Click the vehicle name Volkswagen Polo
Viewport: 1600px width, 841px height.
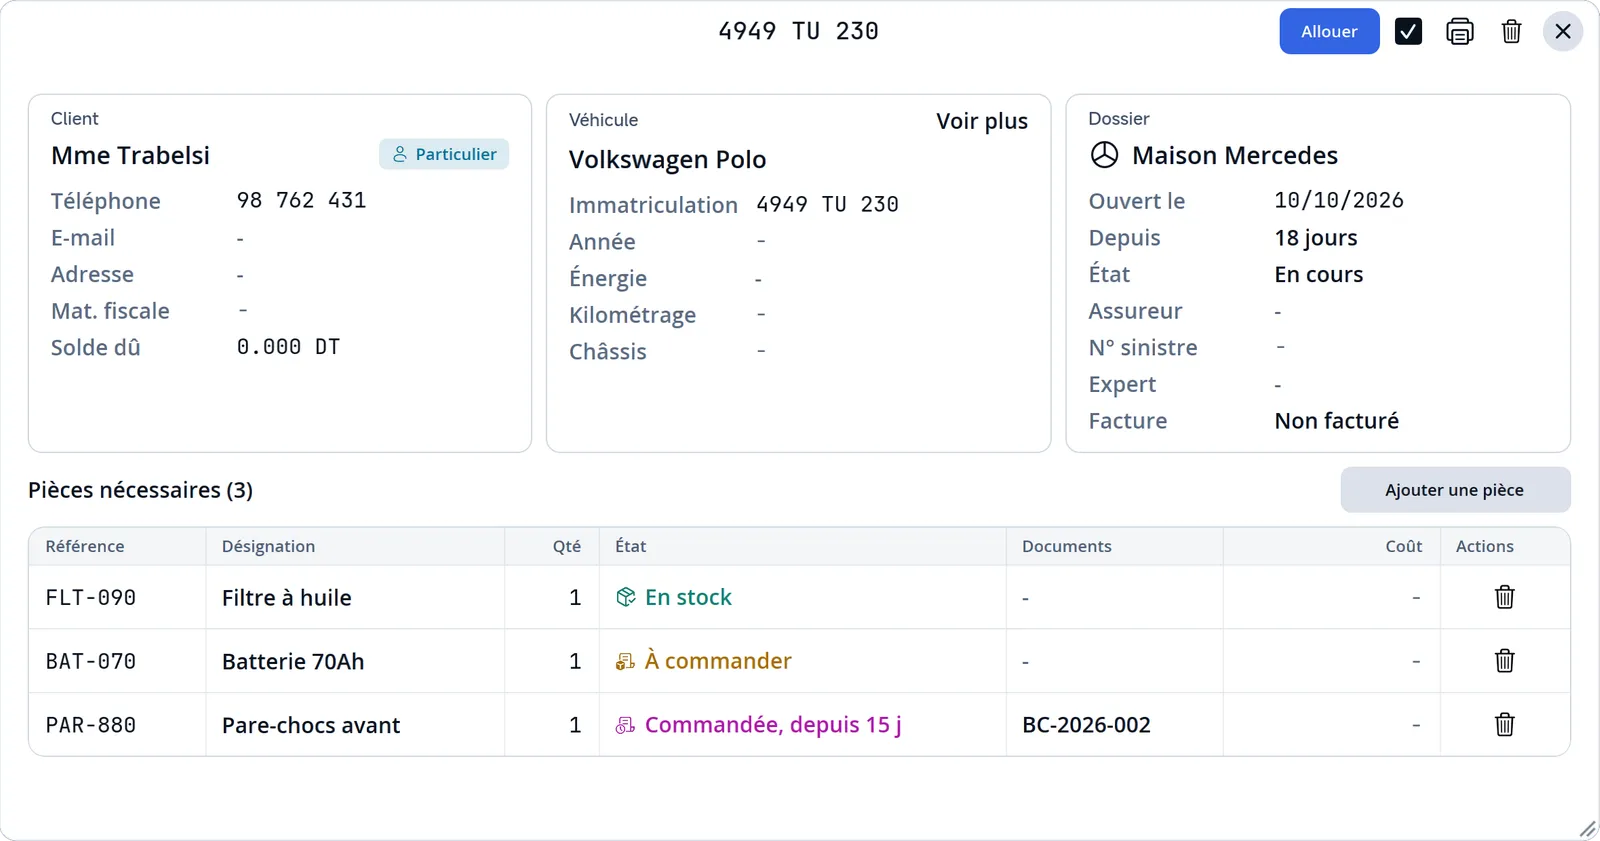(668, 160)
